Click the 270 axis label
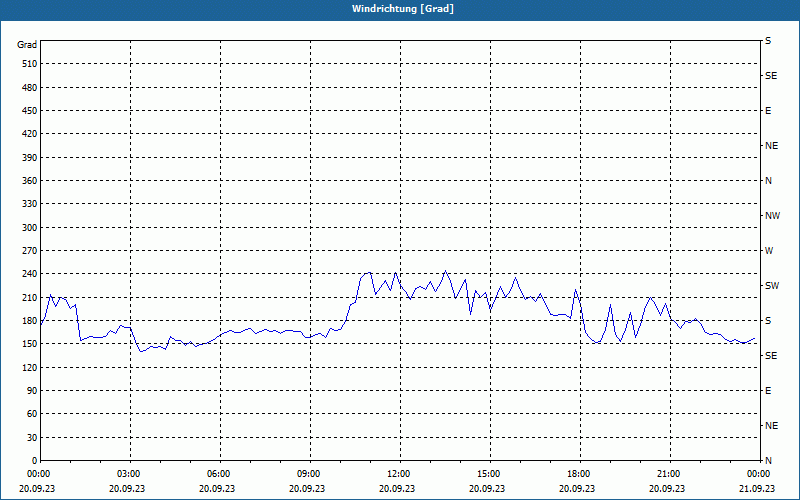This screenshot has width=800, height=500. [30, 251]
